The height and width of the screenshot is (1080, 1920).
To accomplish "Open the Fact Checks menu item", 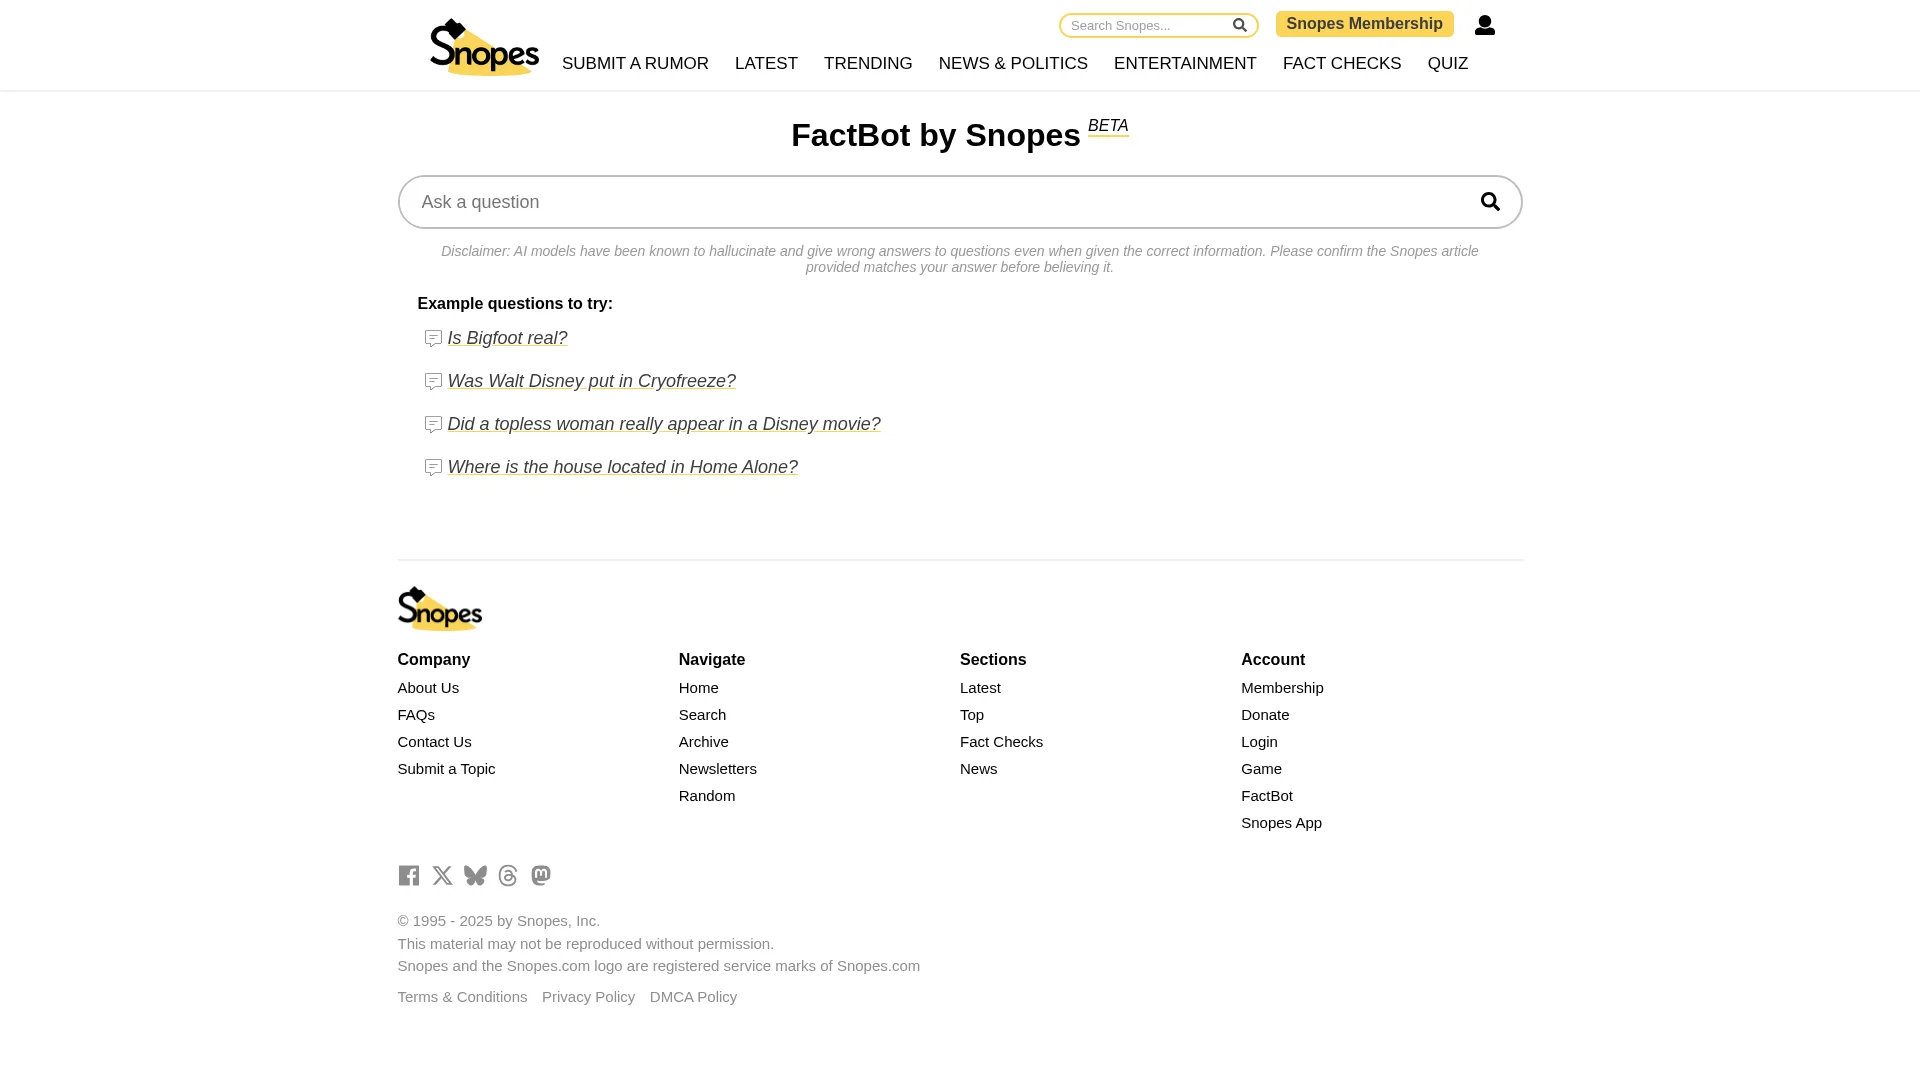I will (x=1341, y=64).
